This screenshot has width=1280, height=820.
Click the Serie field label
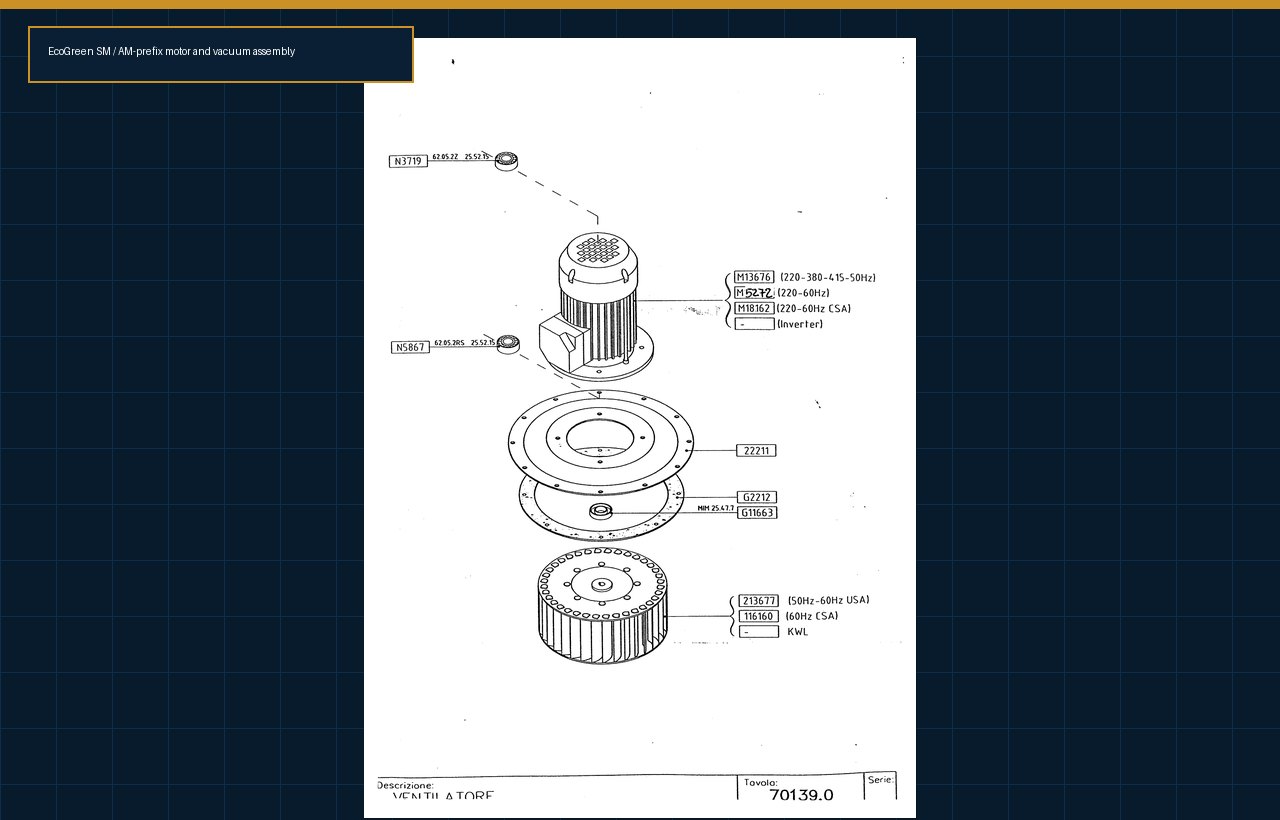point(880,779)
